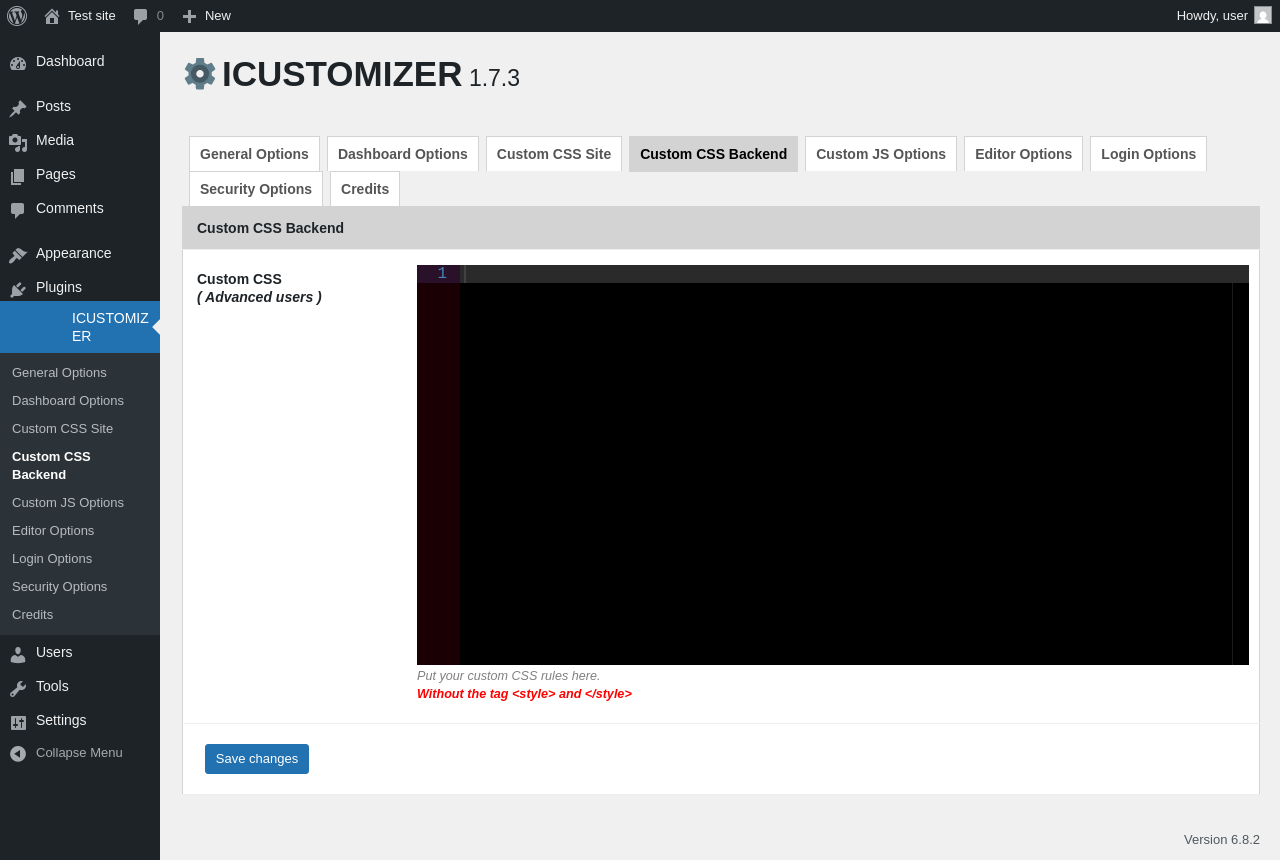Click Howdy, user account text
This screenshot has height=860, width=1280.
click(x=1212, y=16)
